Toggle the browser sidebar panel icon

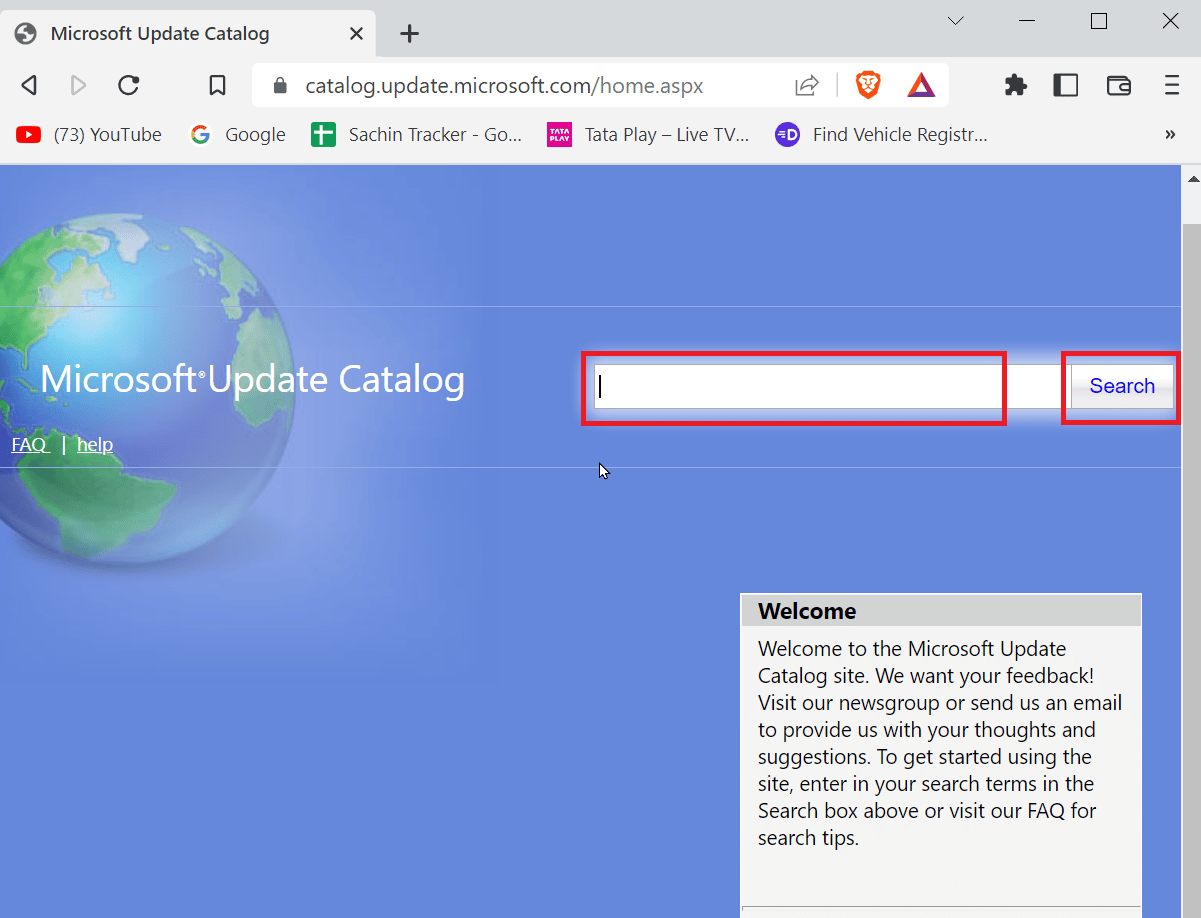click(x=1066, y=85)
